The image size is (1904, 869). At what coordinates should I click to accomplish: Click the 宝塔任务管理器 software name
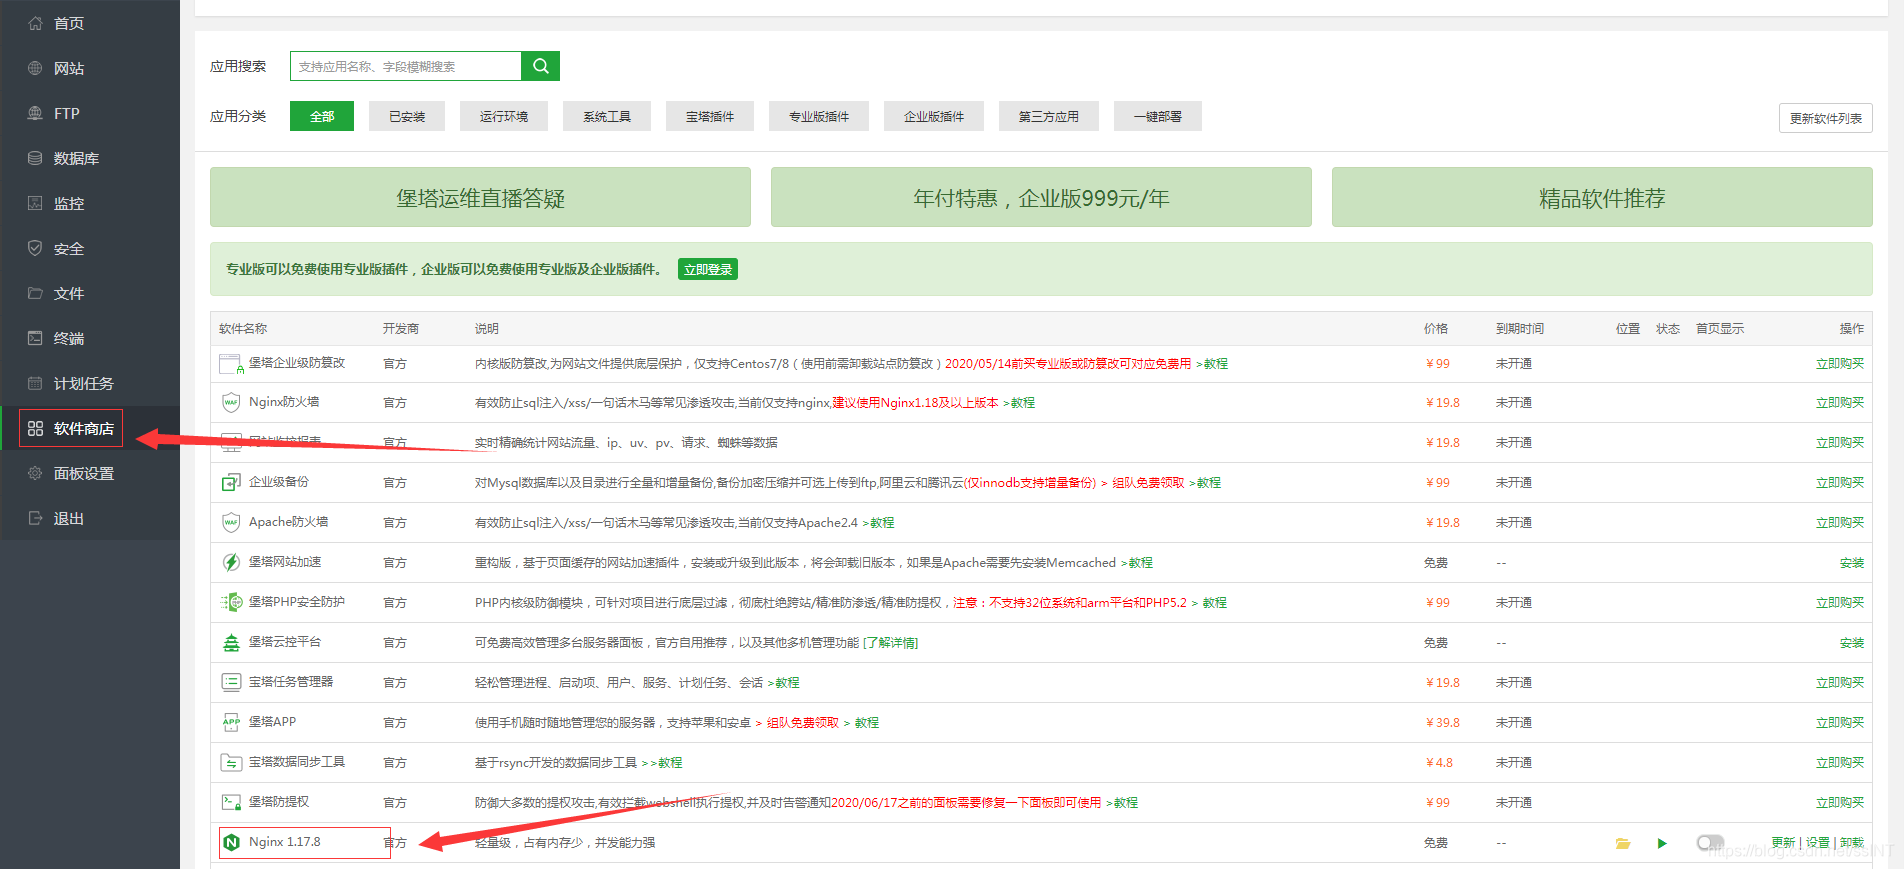[x=291, y=682]
